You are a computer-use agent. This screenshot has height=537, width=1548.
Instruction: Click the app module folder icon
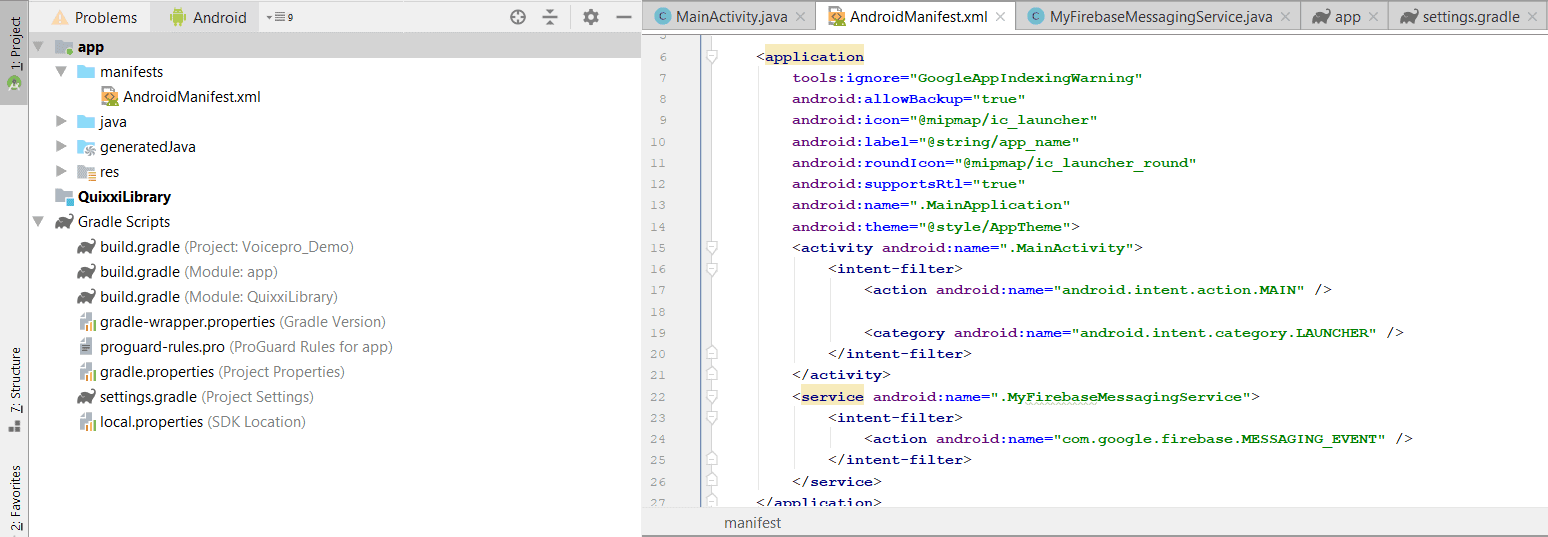63,47
